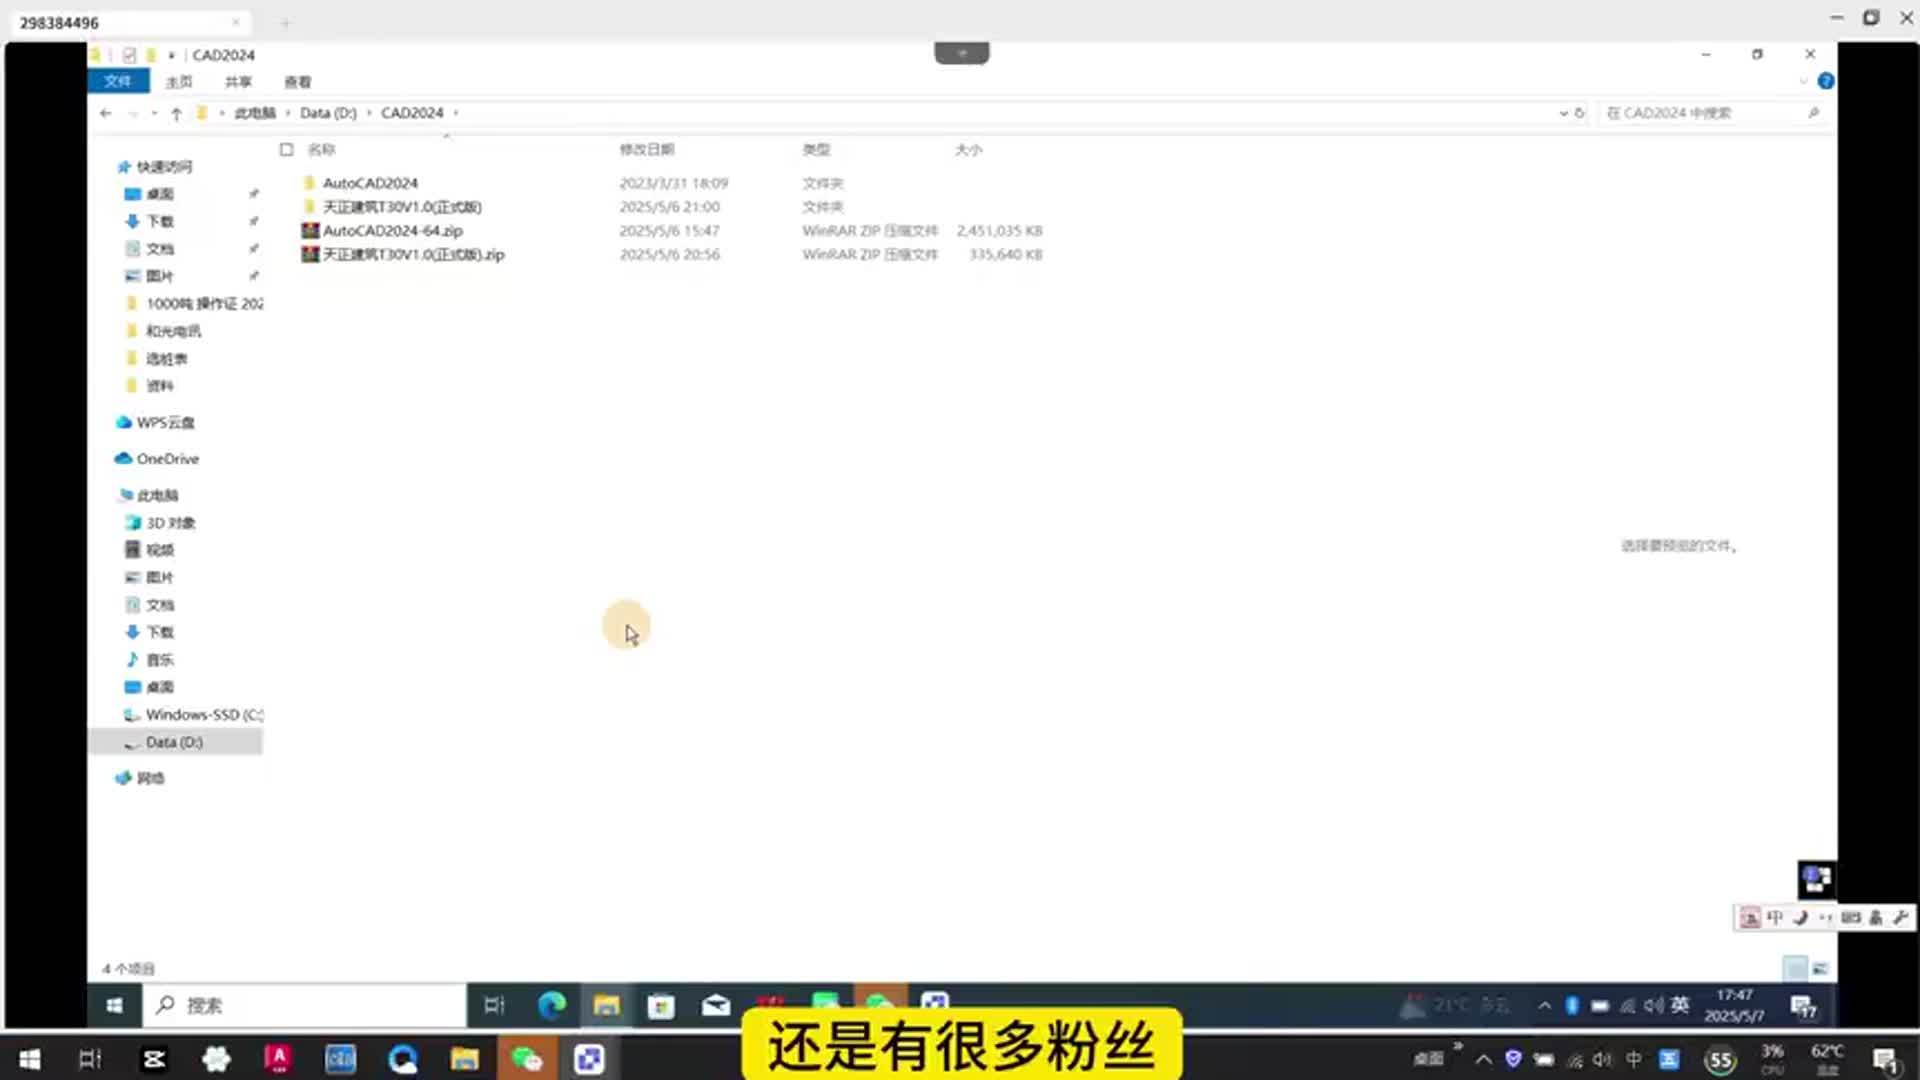Image resolution: width=1920 pixels, height=1080 pixels.
Task: Switch the 英 input indicator in the tray
Action: [x=1680, y=1005]
